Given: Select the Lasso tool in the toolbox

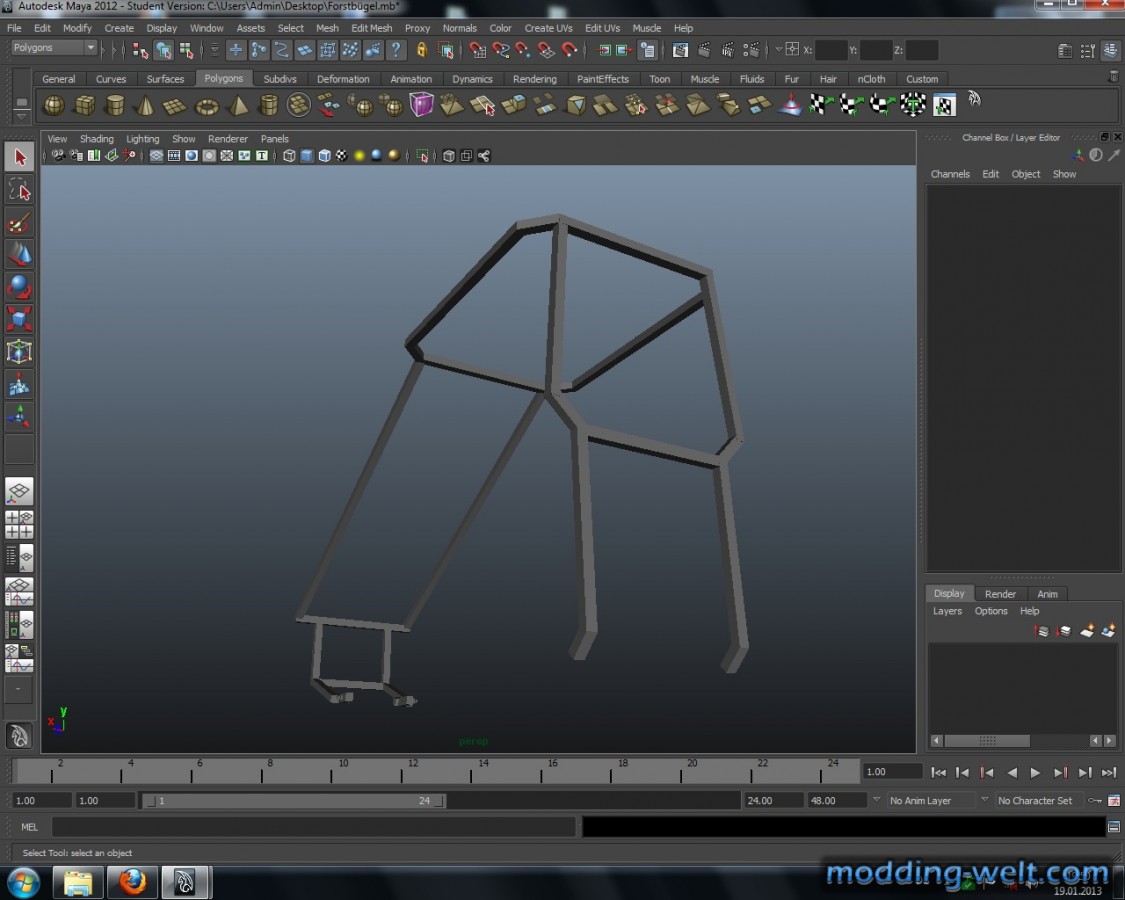Looking at the screenshot, I should click(19, 191).
